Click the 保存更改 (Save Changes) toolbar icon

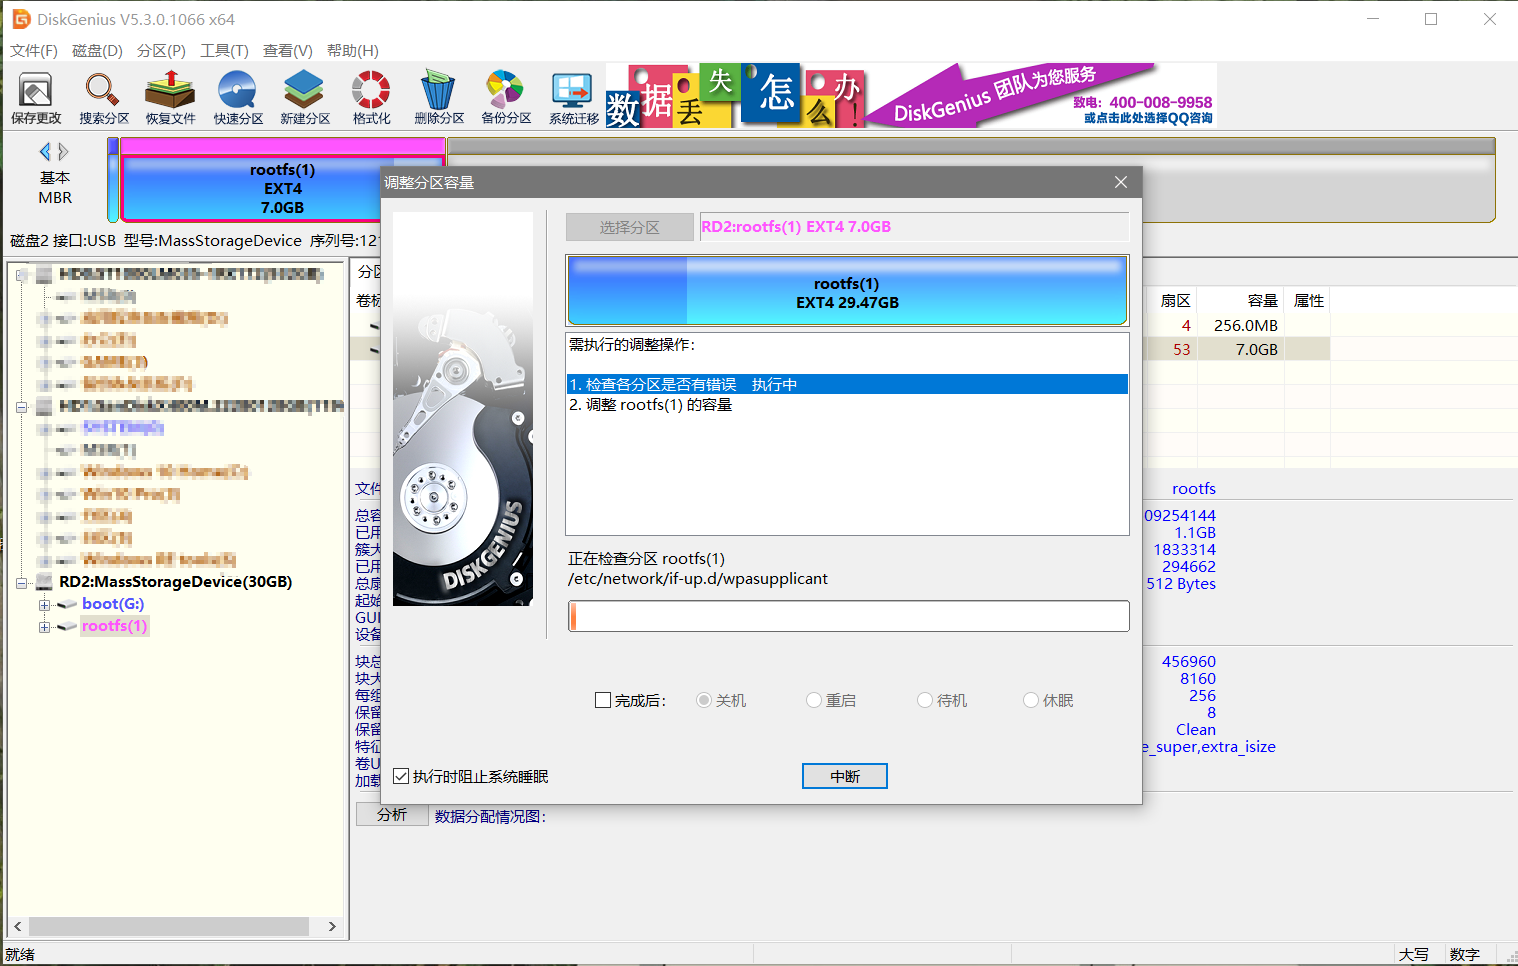click(x=36, y=98)
